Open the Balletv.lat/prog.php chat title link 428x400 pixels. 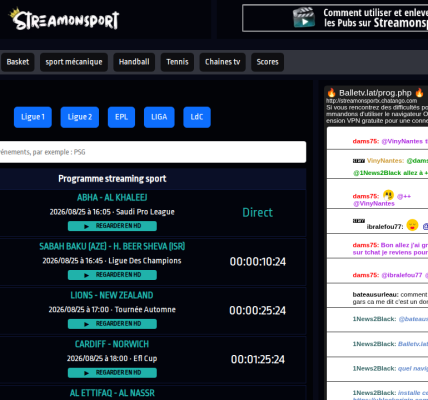coord(375,93)
